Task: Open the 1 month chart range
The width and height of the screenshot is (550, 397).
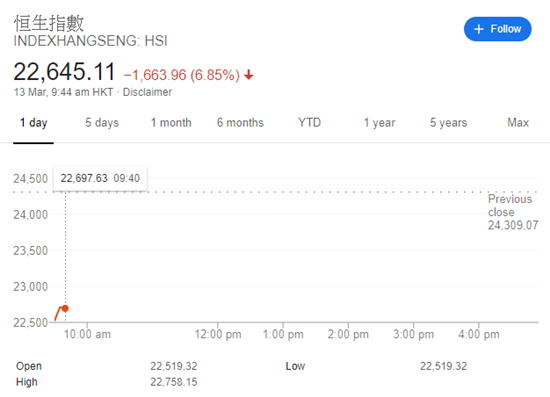Action: [x=171, y=123]
